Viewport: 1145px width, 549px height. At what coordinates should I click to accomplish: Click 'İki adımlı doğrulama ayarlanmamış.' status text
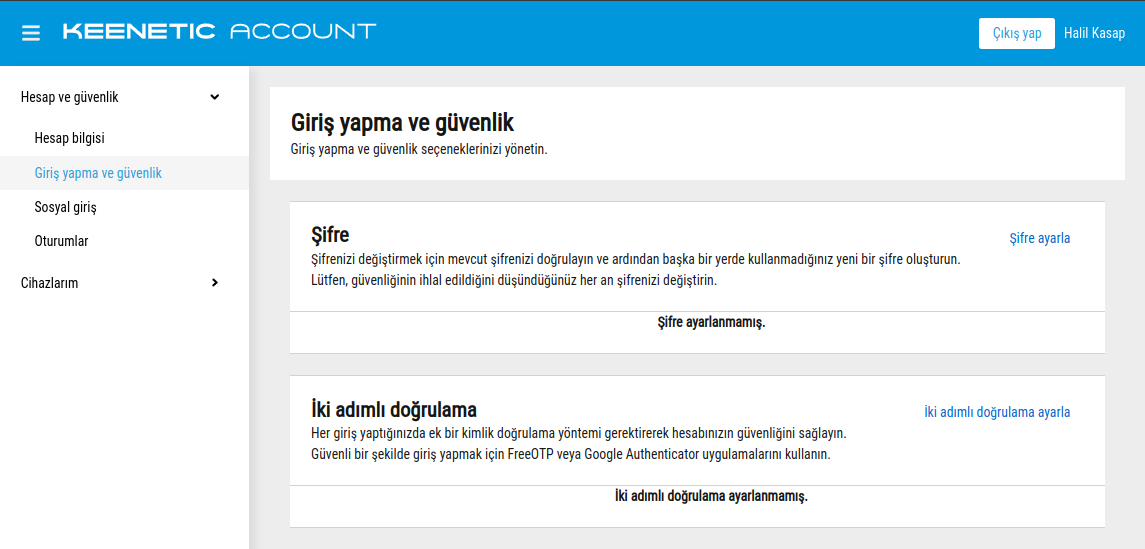pyautogui.click(x=711, y=496)
